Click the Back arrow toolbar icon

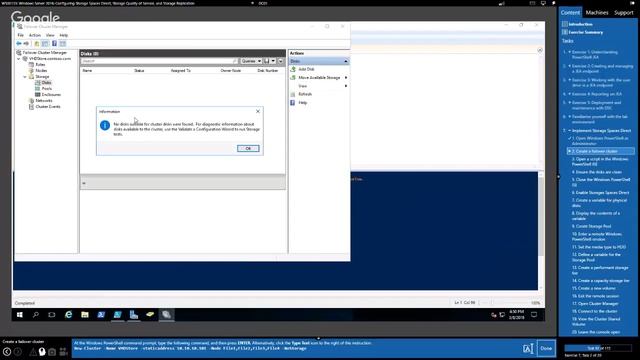[19, 44]
